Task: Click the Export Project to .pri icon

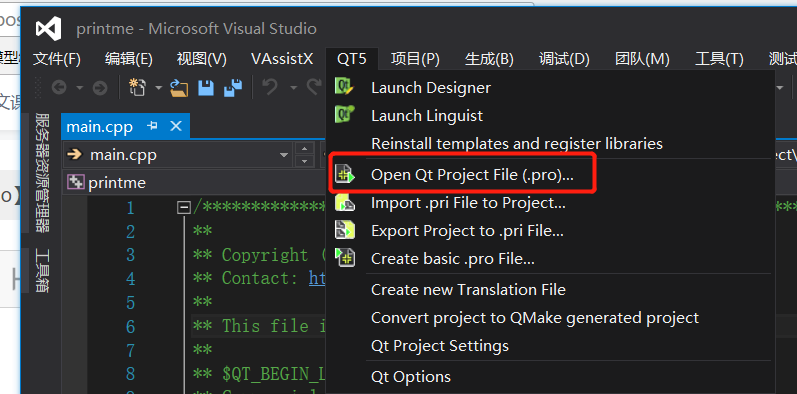Action: pos(344,230)
